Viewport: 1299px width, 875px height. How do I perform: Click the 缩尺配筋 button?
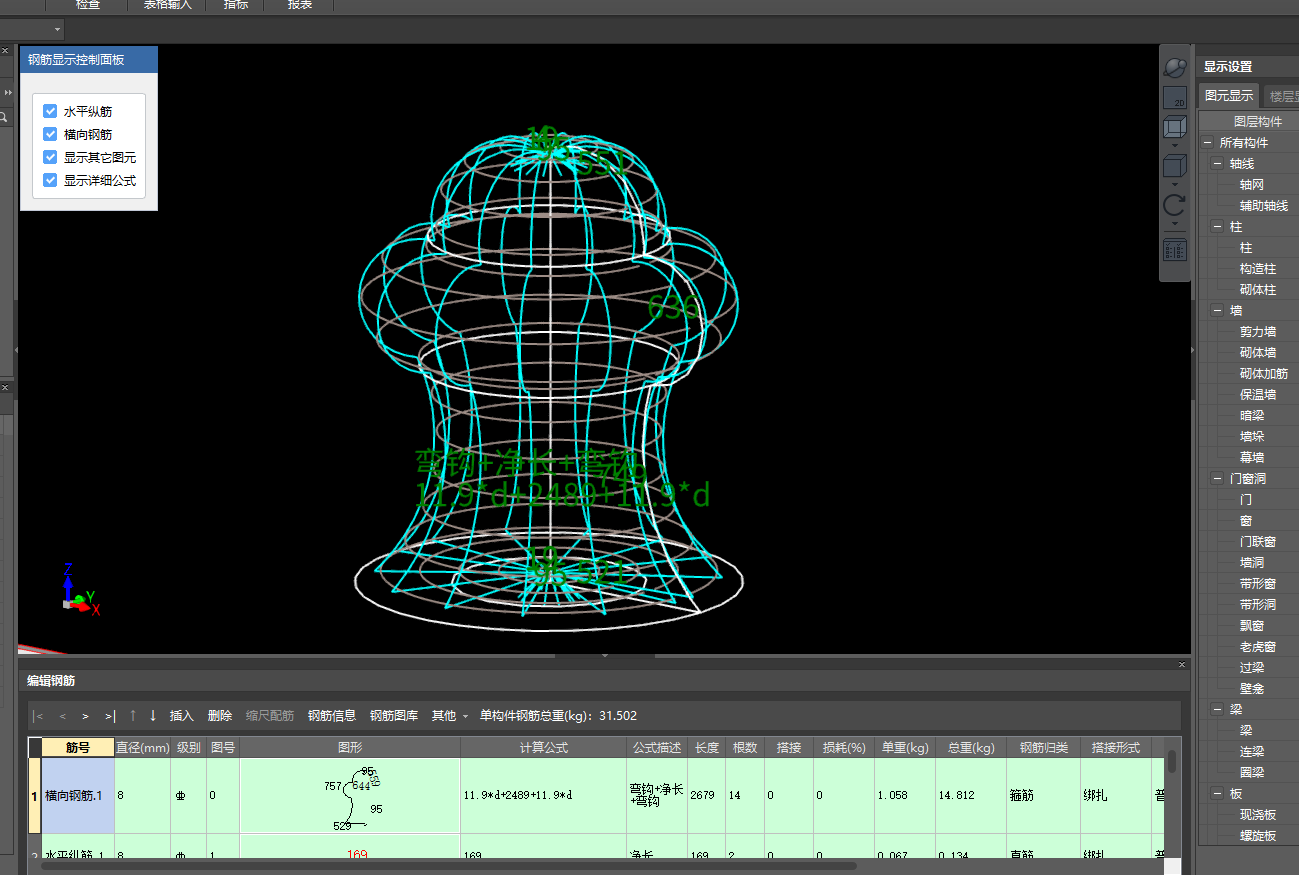tap(270, 716)
